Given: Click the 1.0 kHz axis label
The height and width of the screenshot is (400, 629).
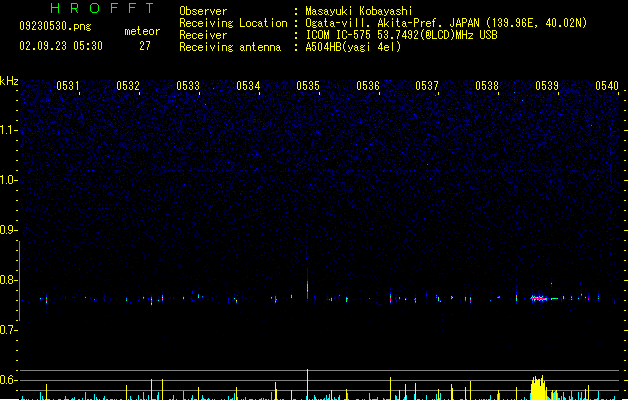Looking at the screenshot, I should pyautogui.click(x=8, y=180).
